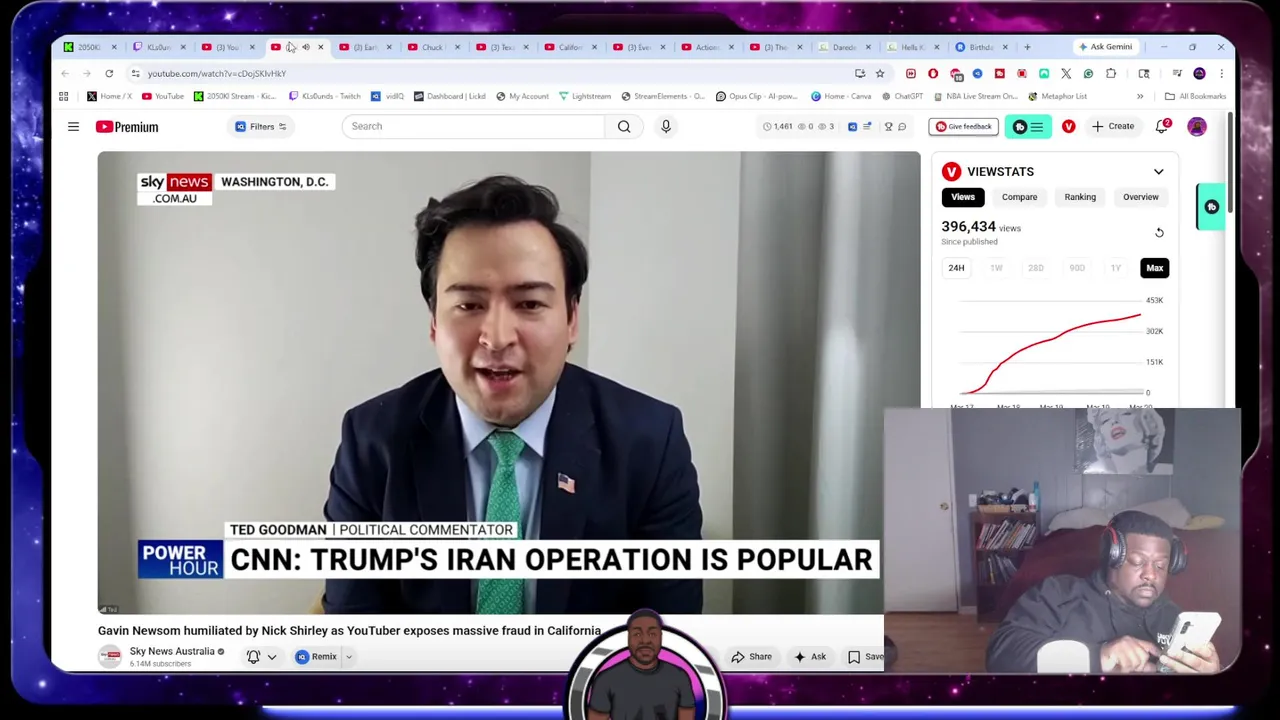
Task: Select the 28D time range
Action: tap(1036, 268)
